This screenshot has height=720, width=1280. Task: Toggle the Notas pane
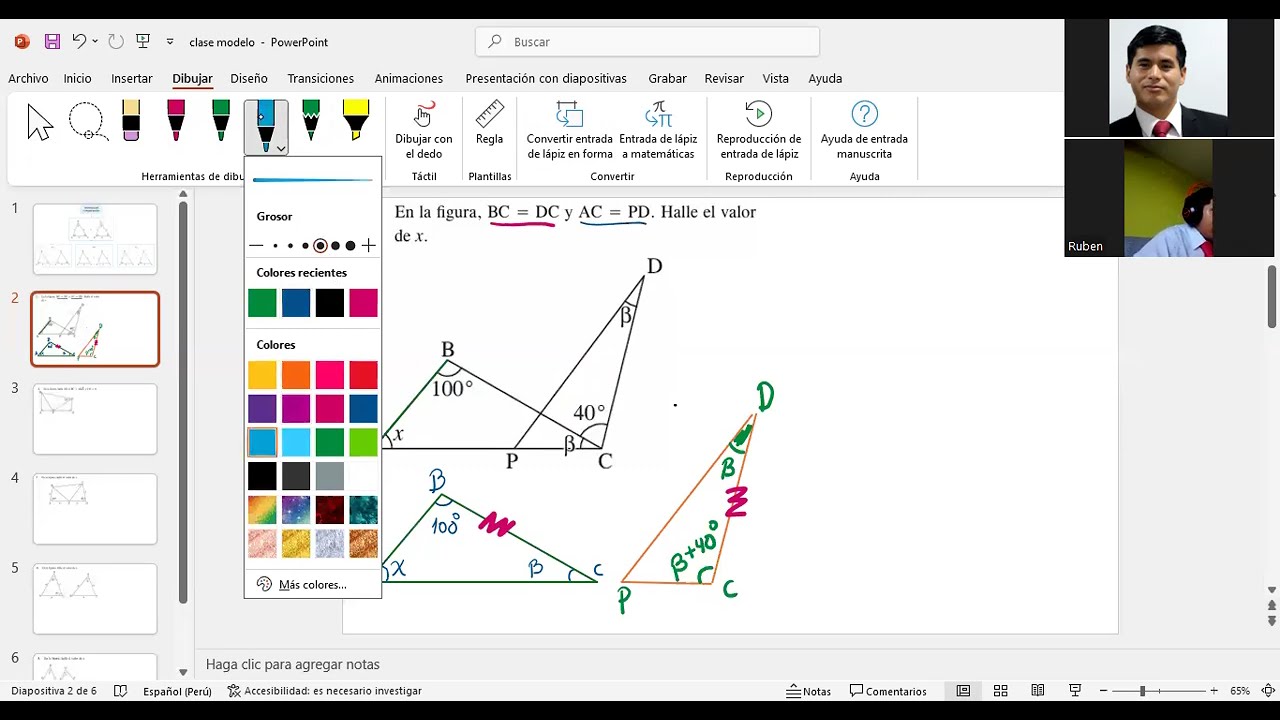point(809,691)
